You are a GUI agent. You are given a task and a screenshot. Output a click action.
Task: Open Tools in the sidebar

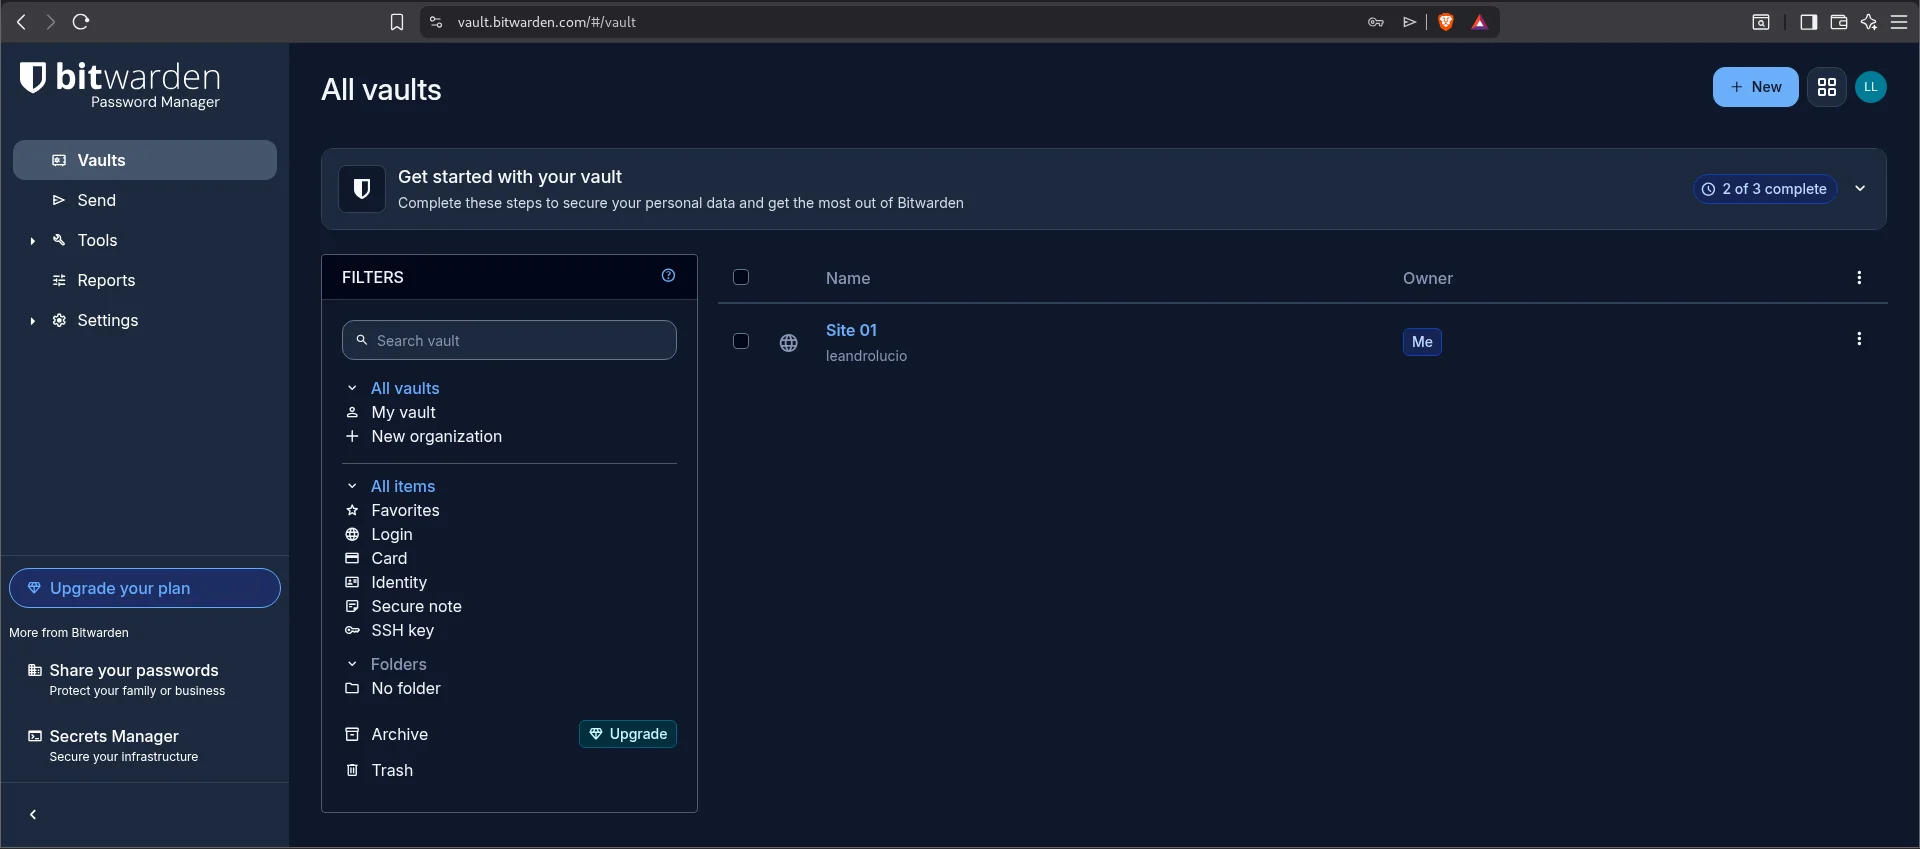[x=97, y=240]
